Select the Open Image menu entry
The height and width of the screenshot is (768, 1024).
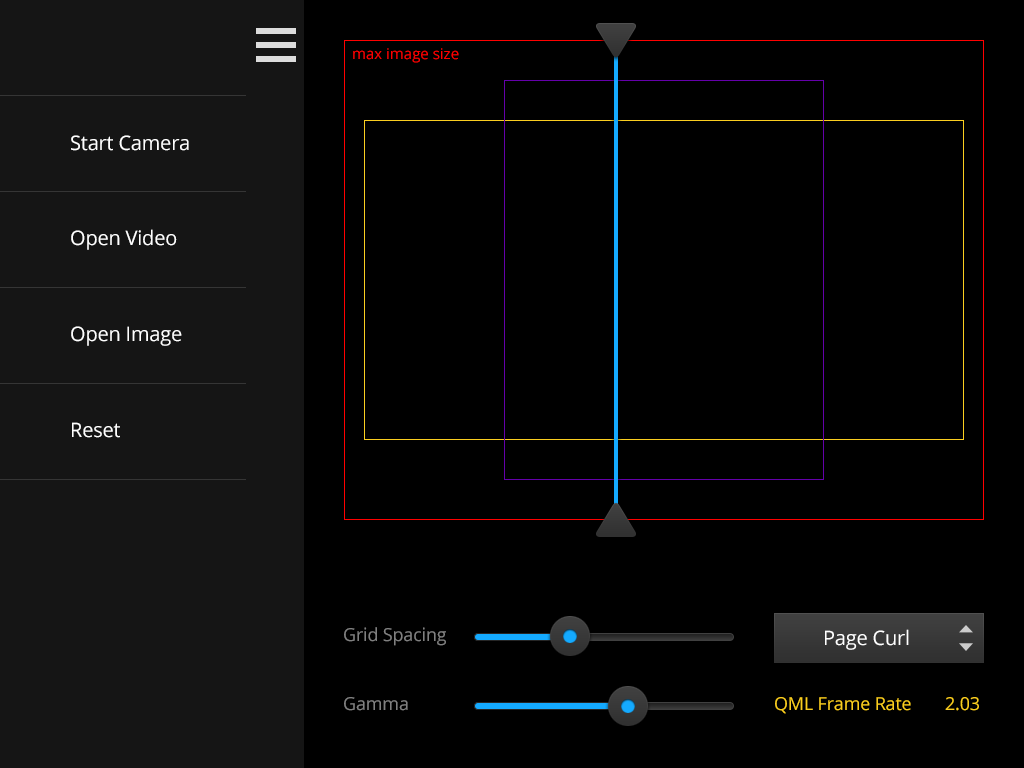click(126, 335)
